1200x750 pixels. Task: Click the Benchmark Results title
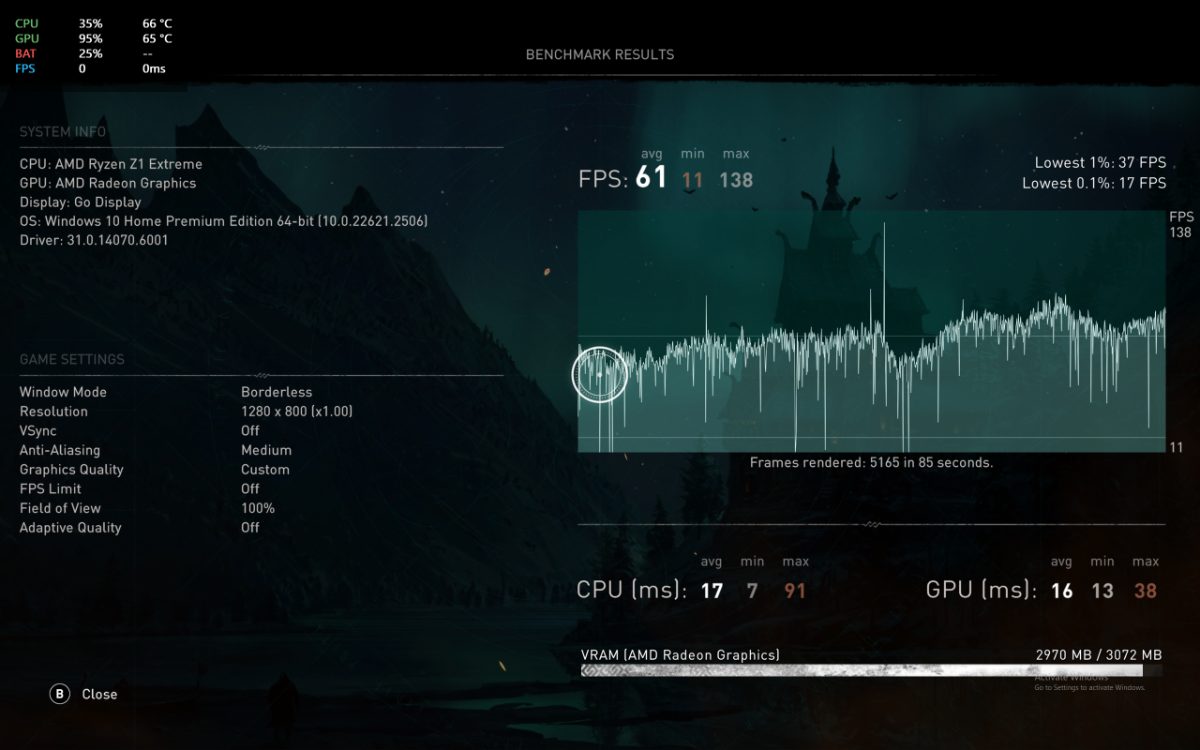pyautogui.click(x=600, y=55)
